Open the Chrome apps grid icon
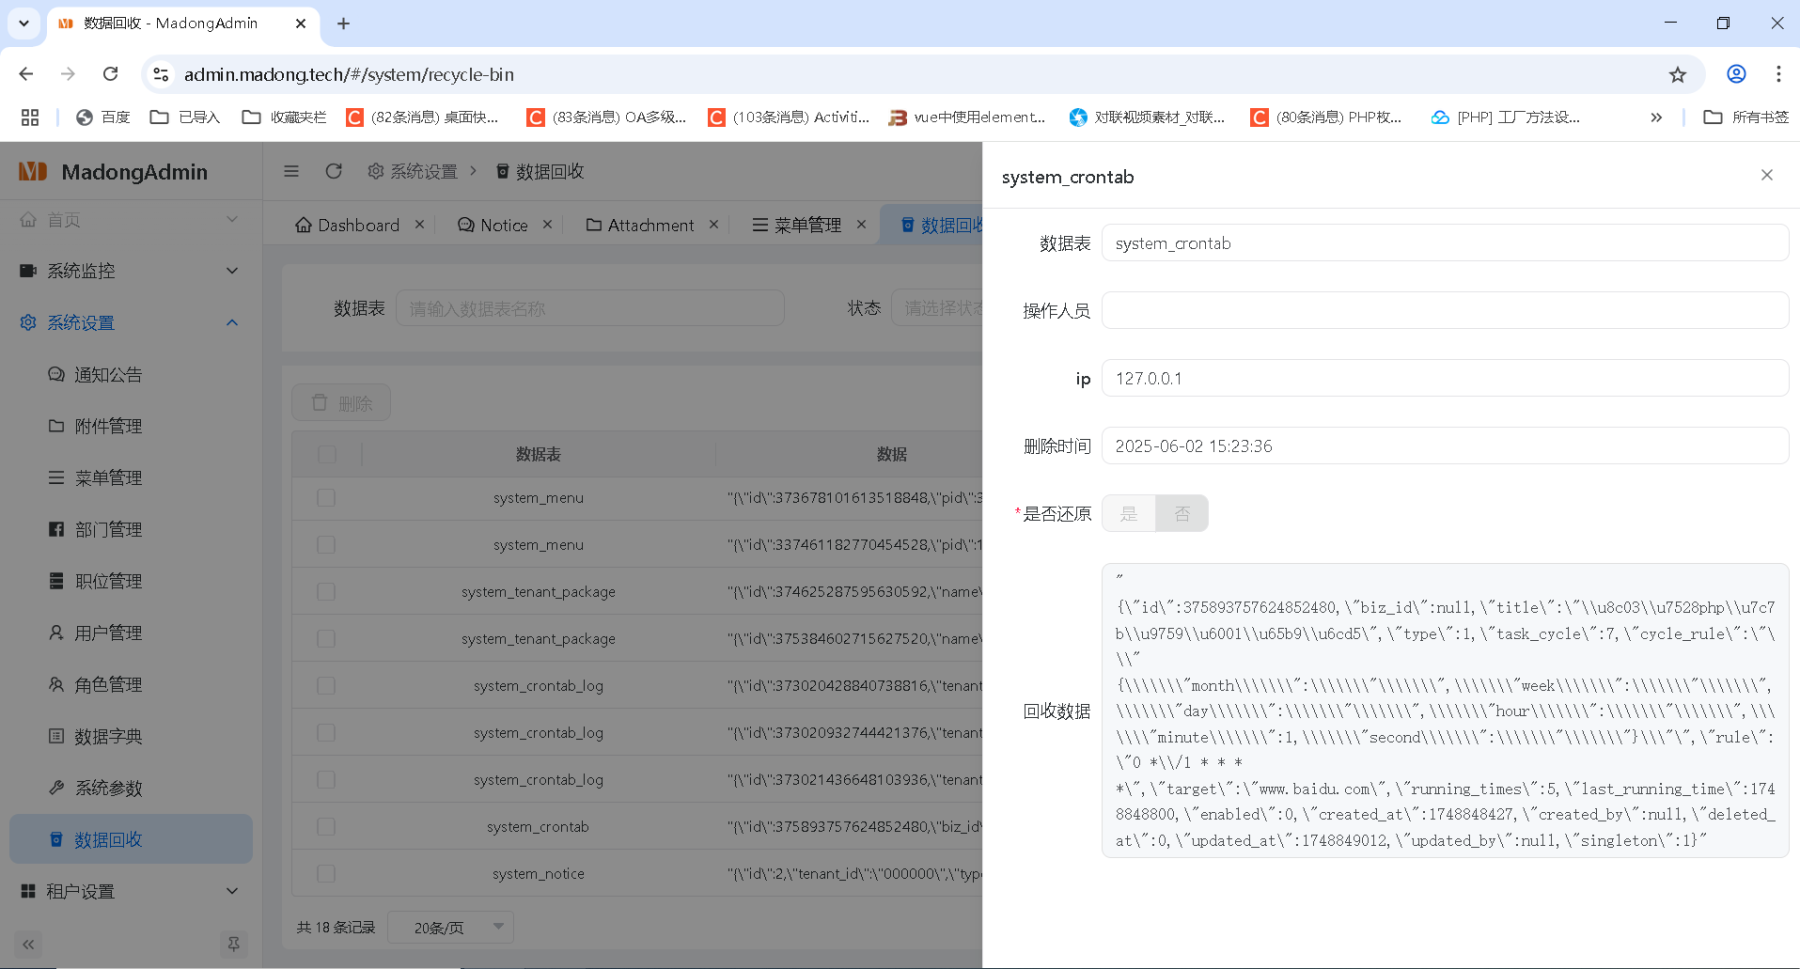The height and width of the screenshot is (969, 1800). pos(30,117)
